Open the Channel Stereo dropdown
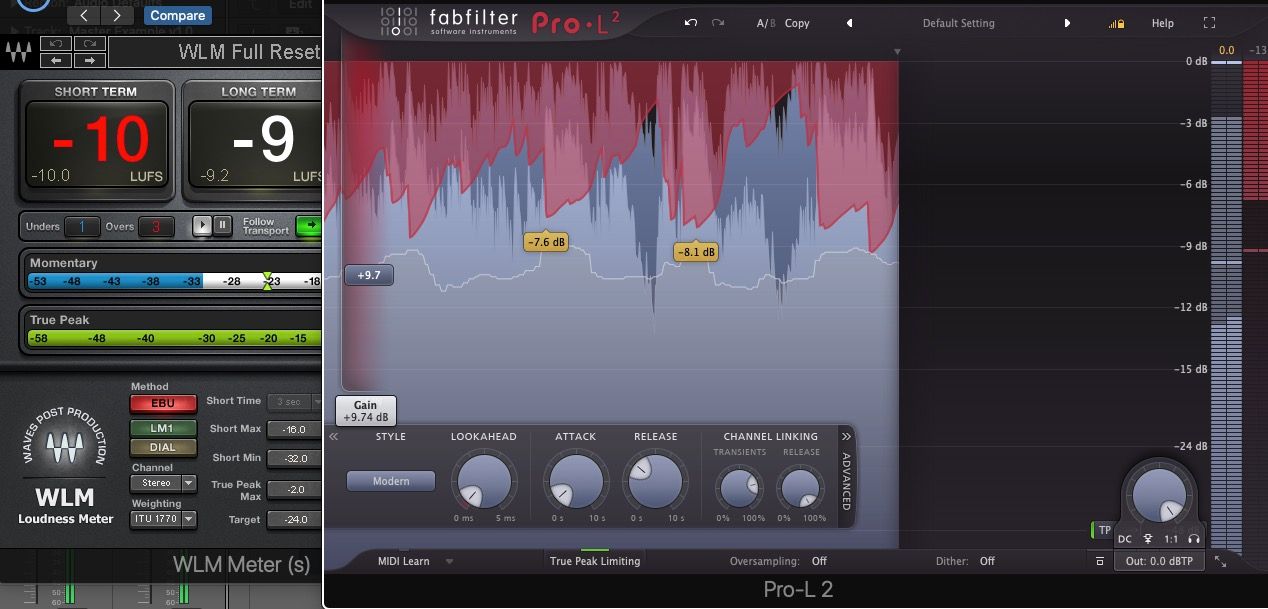Screen dimensions: 1268x609 click(164, 483)
